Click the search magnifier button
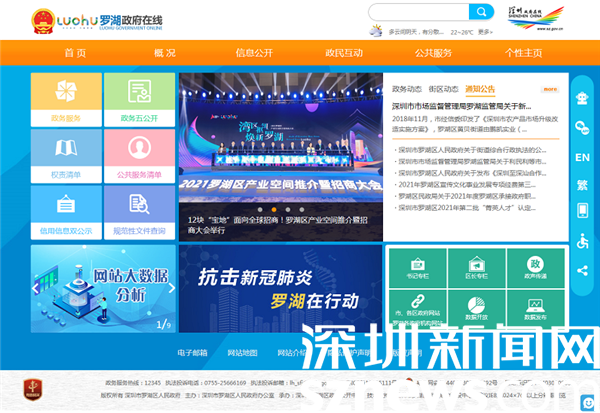The image size is (600, 413). tap(481, 12)
